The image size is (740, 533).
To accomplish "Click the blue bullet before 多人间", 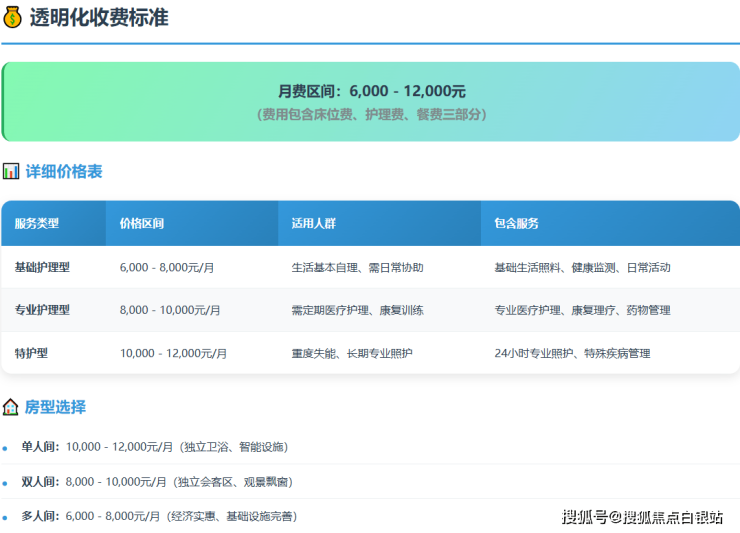I will 5,518.
